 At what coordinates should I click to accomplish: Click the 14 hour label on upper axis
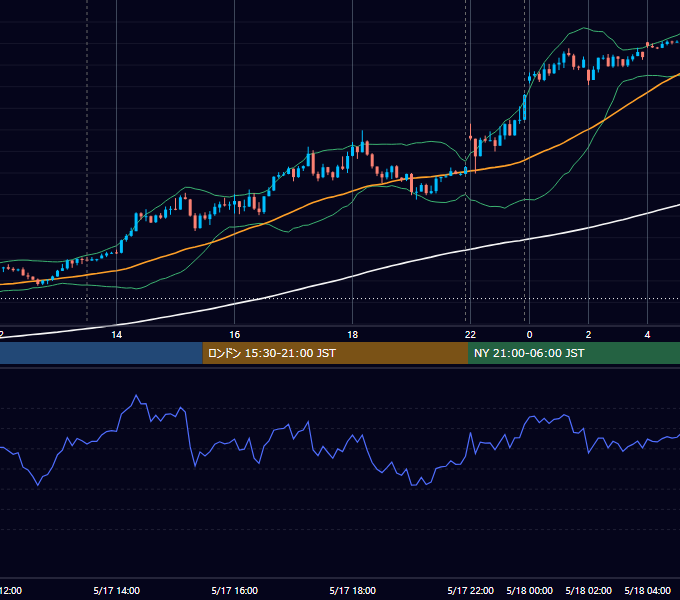pyautogui.click(x=117, y=335)
